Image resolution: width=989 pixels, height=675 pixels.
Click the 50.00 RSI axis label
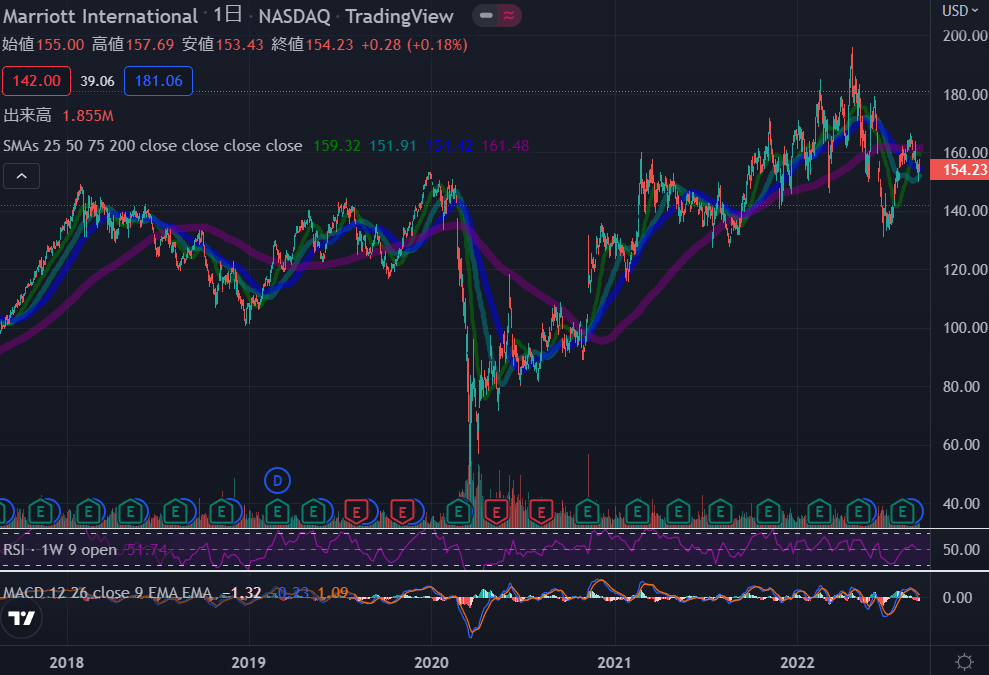(x=961, y=549)
